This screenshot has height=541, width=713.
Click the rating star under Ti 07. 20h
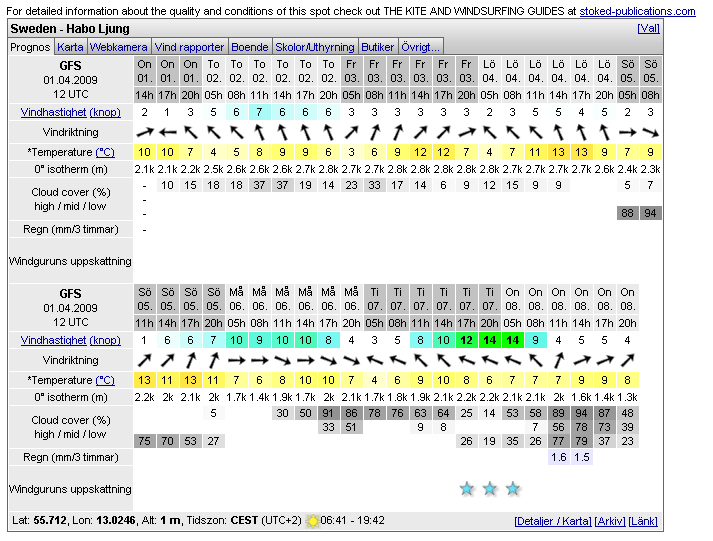click(490, 489)
